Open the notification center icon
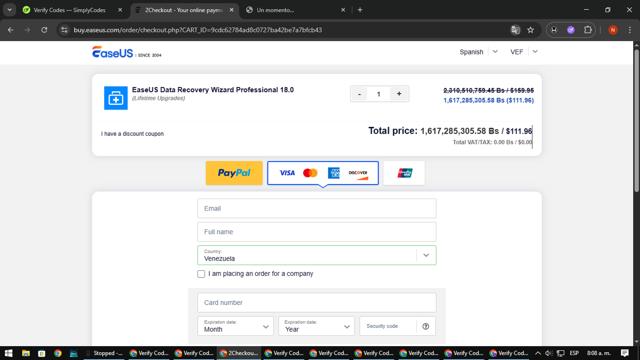Viewport: 640px width, 360px height. point(625,353)
